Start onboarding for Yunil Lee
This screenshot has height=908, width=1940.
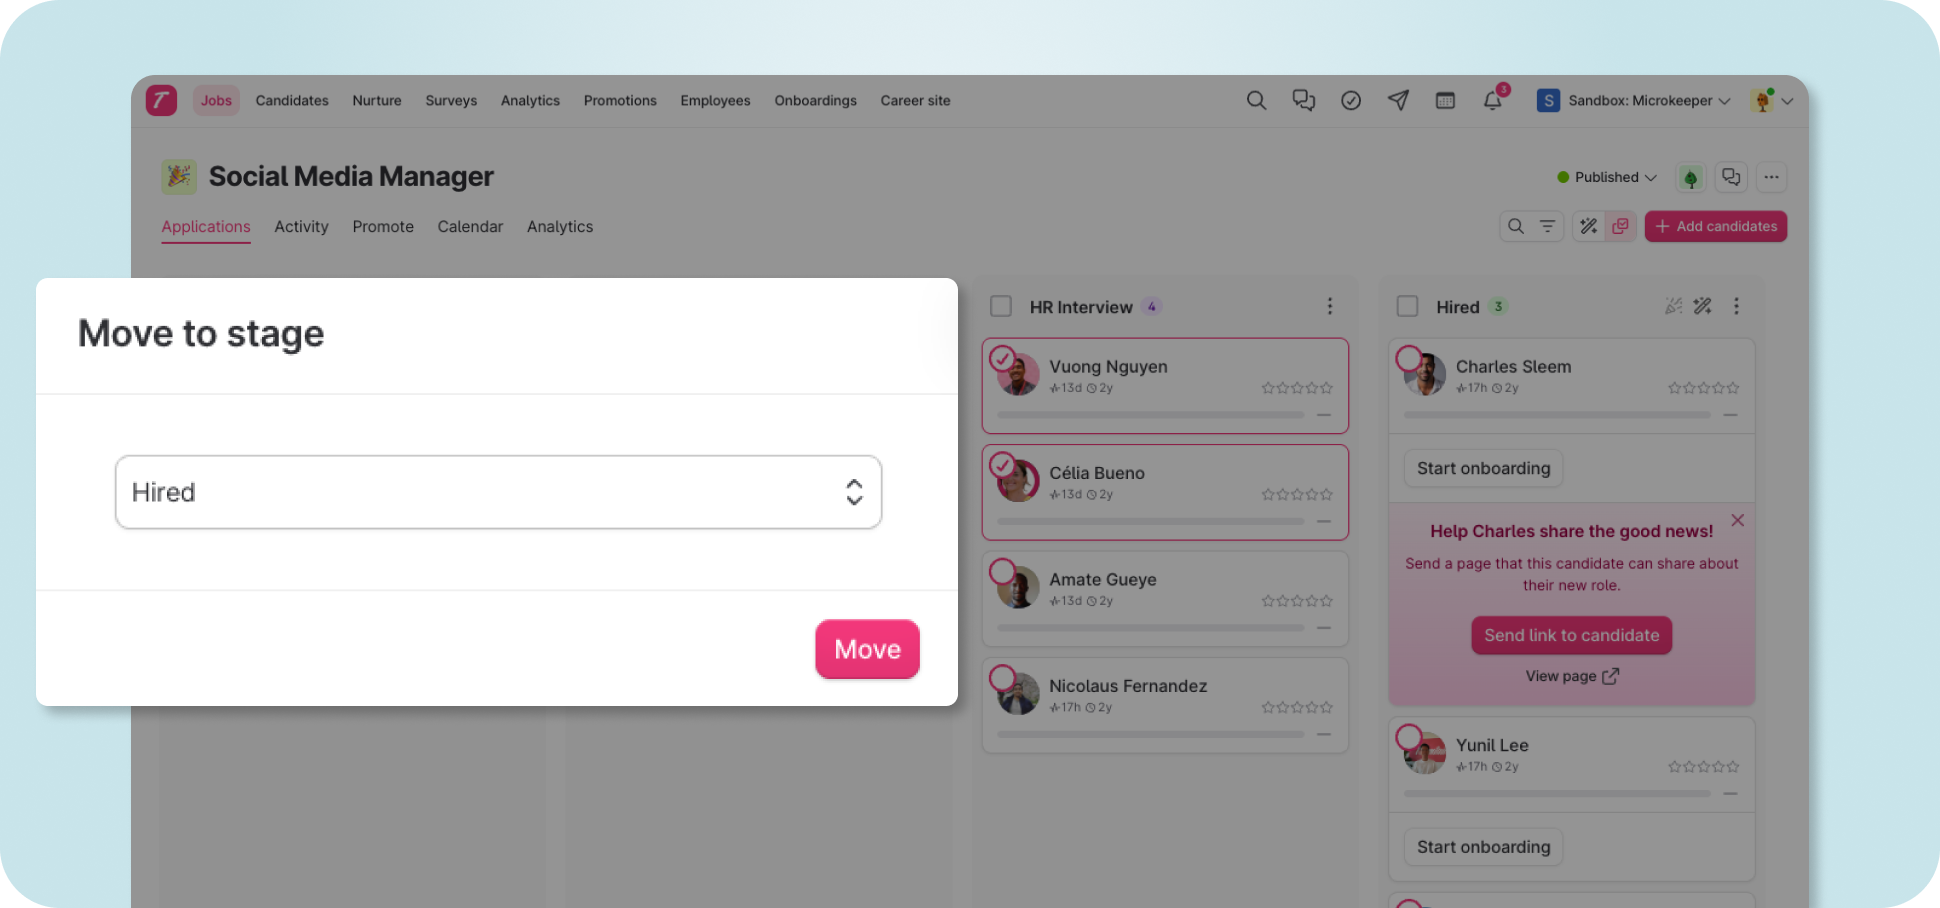(x=1483, y=847)
